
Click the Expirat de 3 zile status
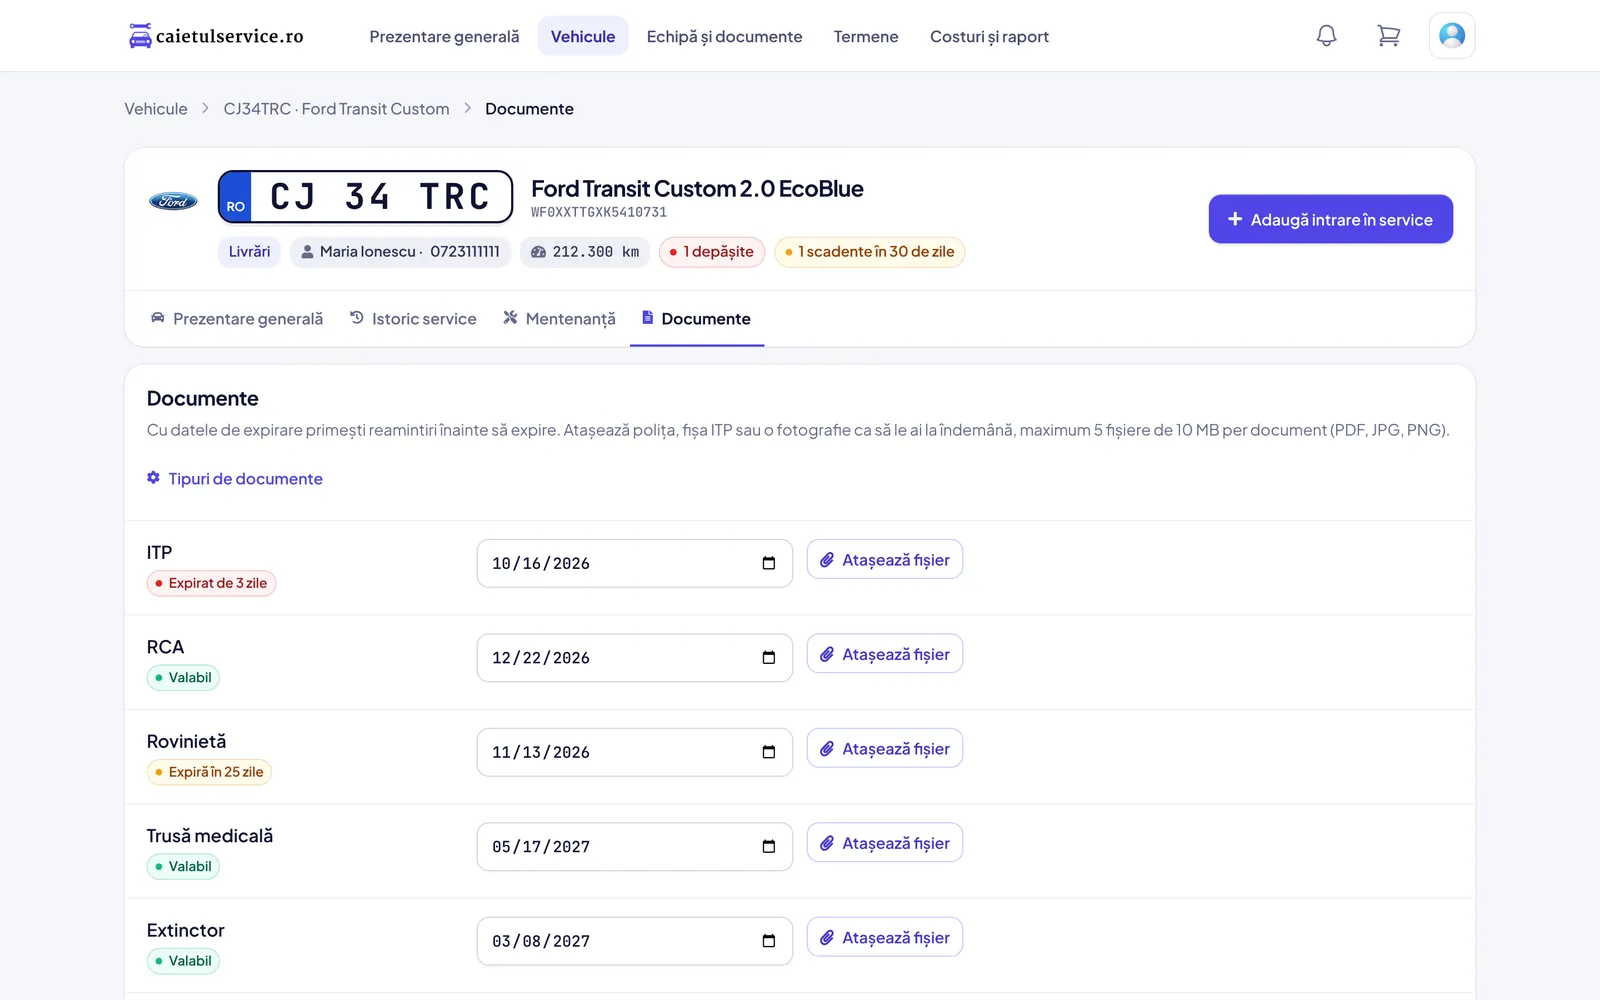(211, 583)
